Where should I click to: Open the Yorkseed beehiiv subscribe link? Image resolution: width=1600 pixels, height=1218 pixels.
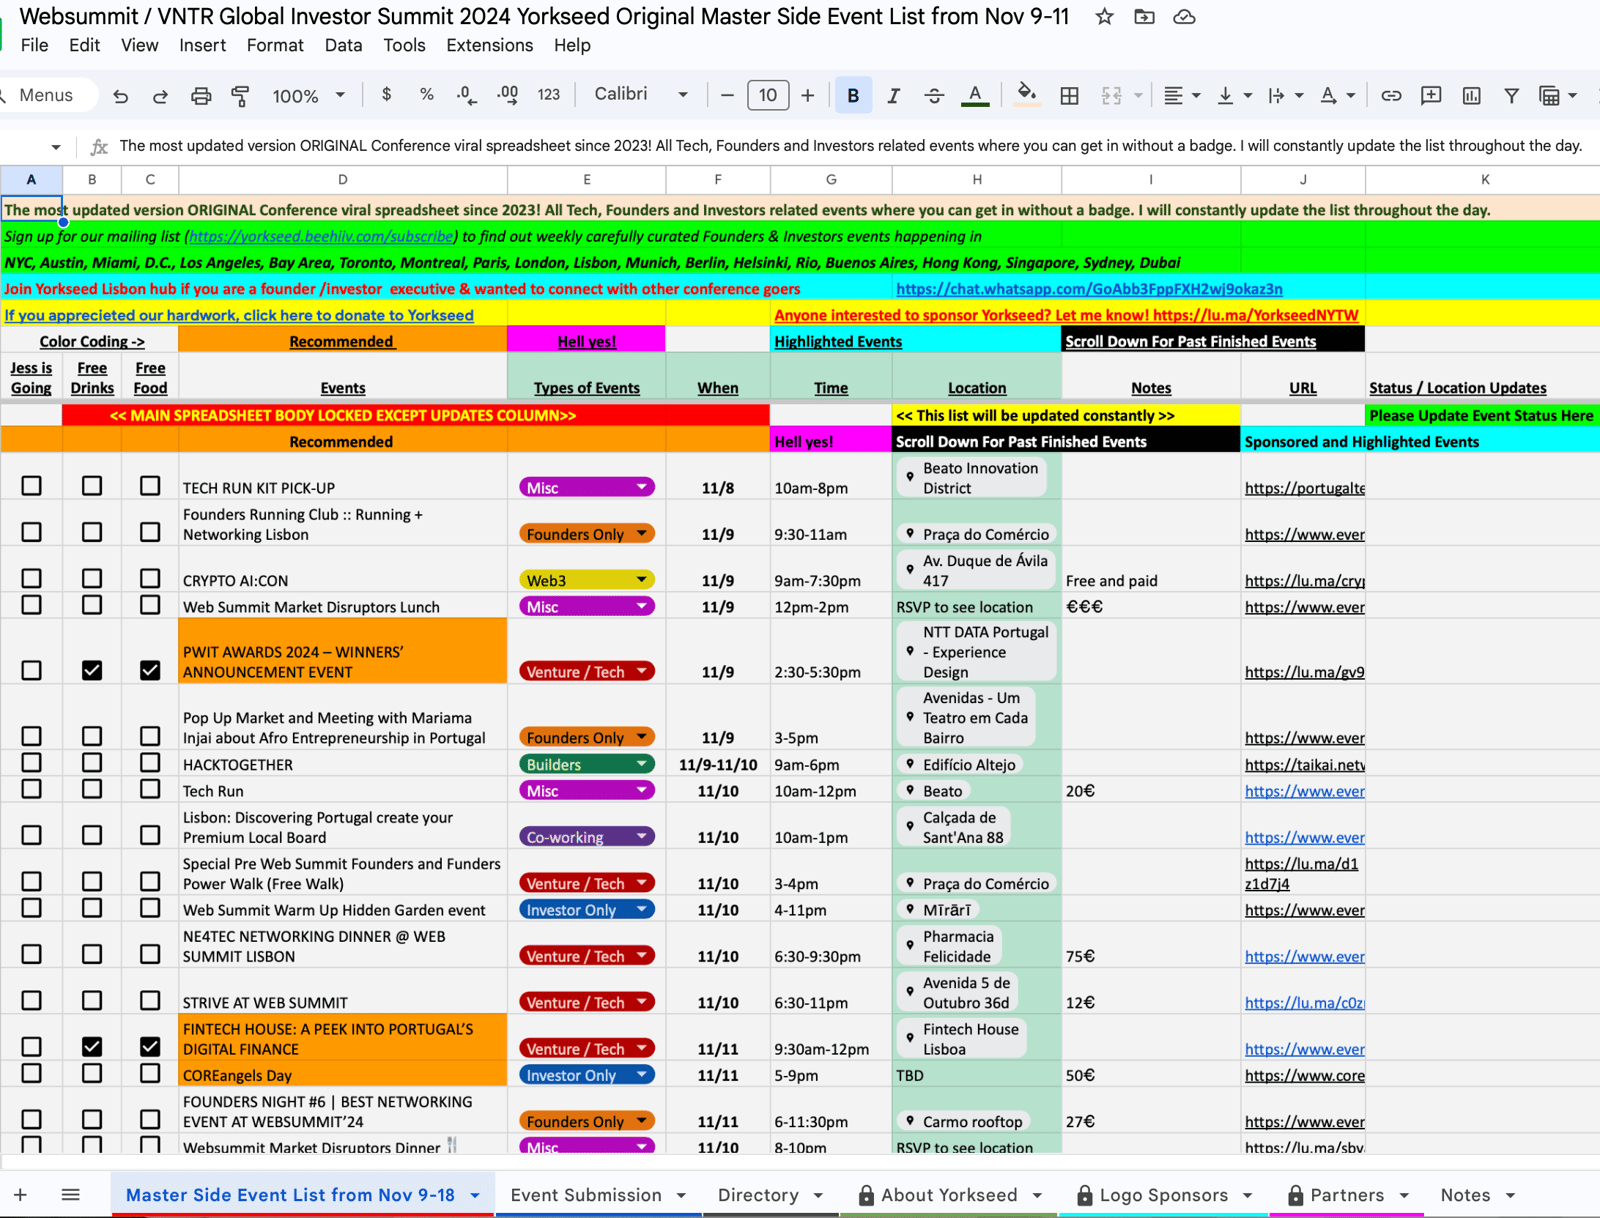tap(321, 237)
